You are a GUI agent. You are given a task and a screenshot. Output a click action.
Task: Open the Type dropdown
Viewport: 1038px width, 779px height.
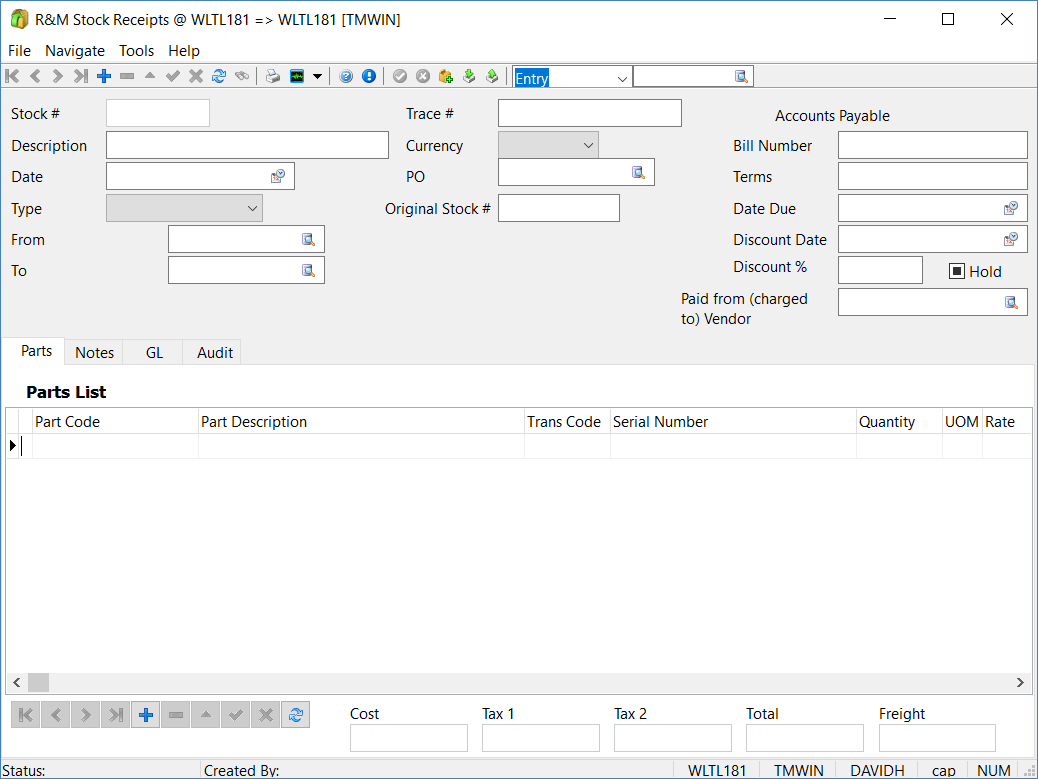click(251, 208)
